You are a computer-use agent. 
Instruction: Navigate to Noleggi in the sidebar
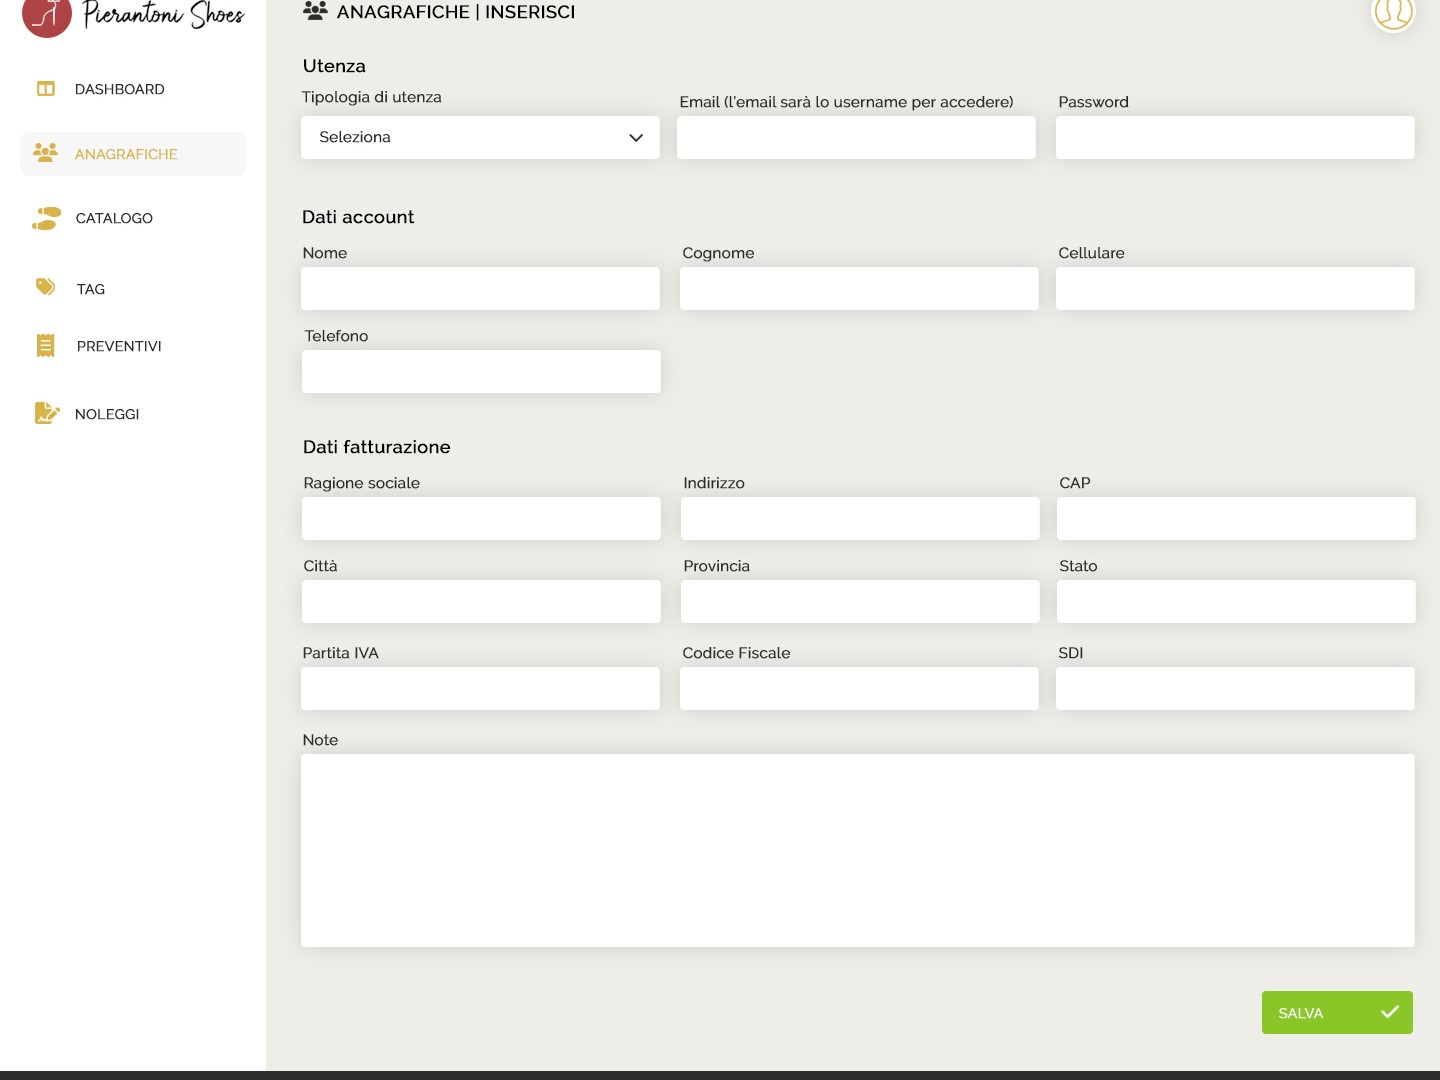pos(107,414)
